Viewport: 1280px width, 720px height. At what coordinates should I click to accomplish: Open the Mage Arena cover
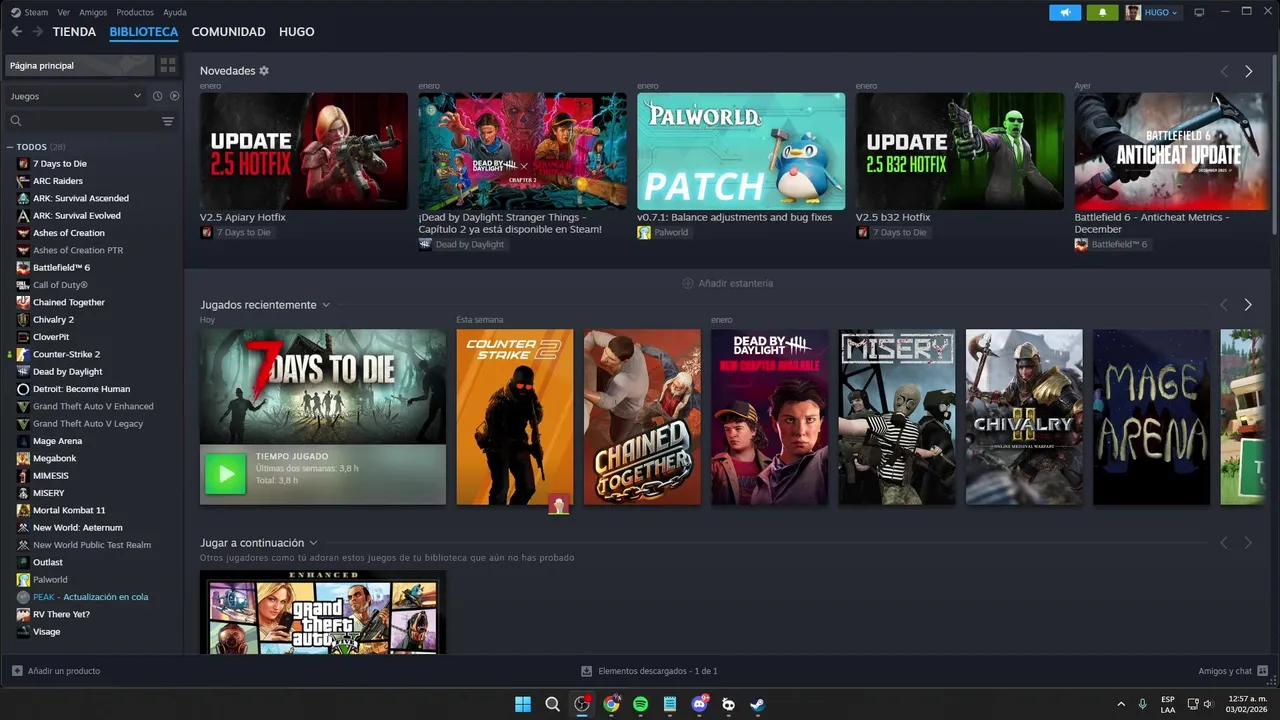point(1152,417)
